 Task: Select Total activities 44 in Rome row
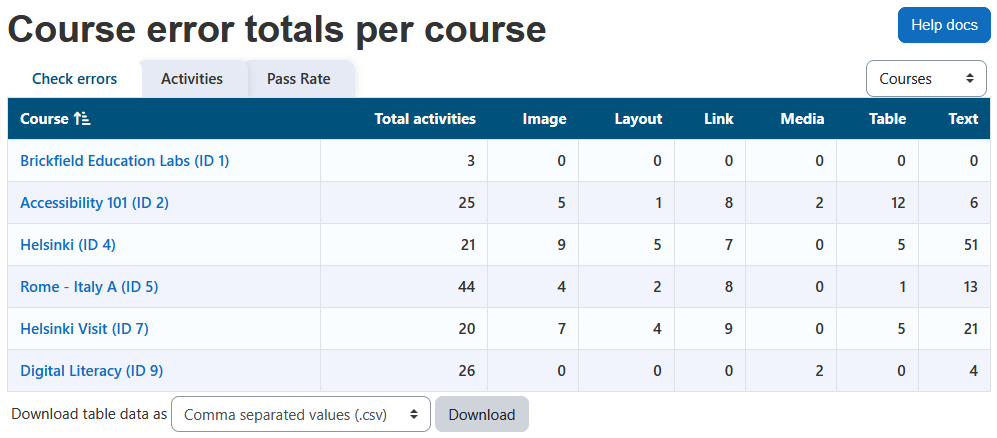pos(467,287)
